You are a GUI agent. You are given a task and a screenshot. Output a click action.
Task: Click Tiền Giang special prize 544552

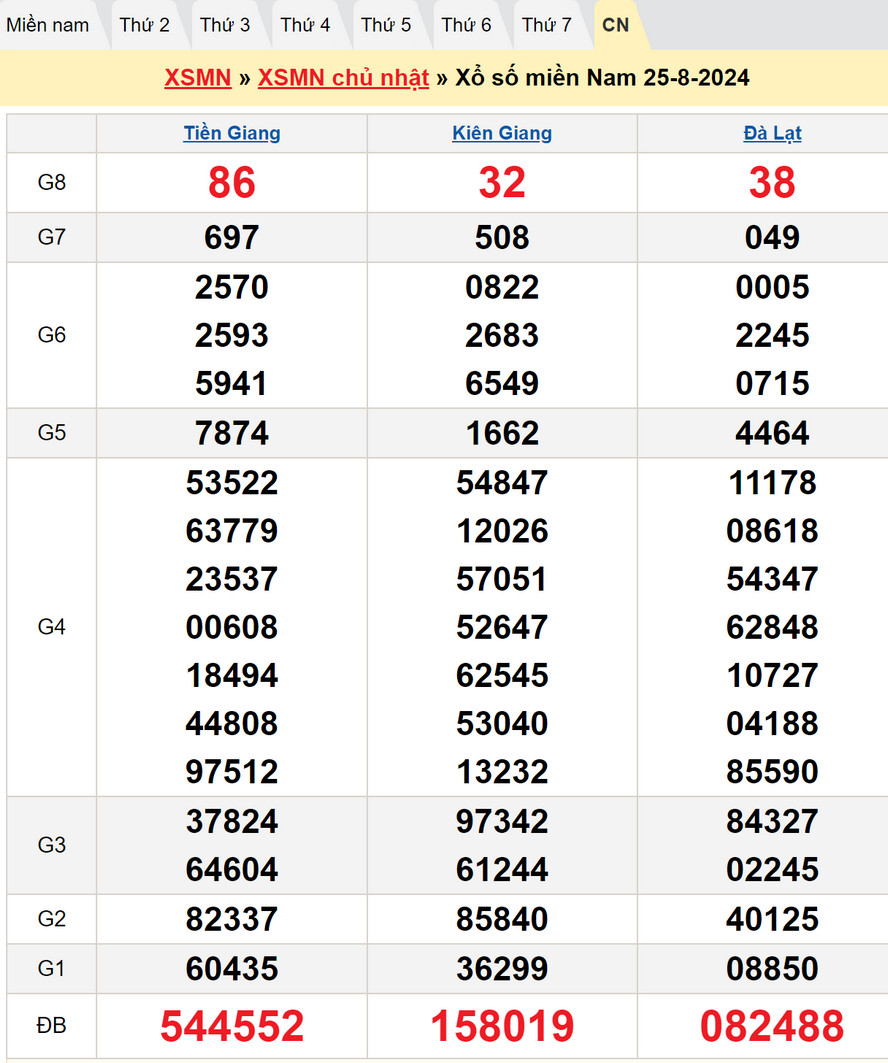[232, 1026]
